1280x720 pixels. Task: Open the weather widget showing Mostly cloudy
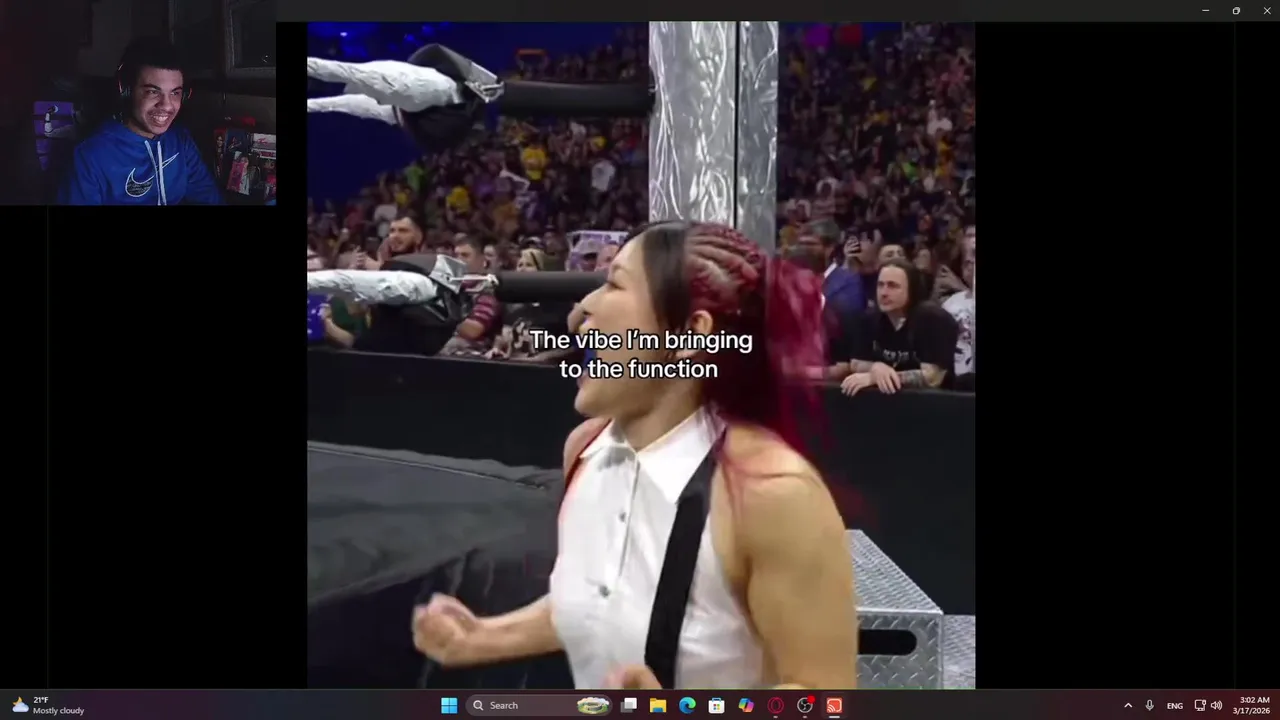point(48,705)
